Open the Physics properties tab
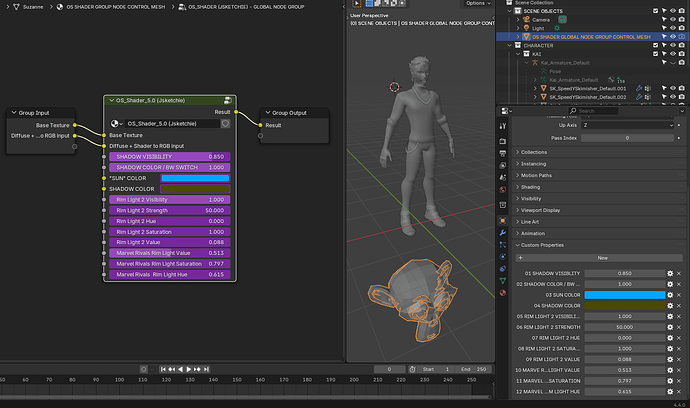The image size is (690, 408). tap(503, 257)
